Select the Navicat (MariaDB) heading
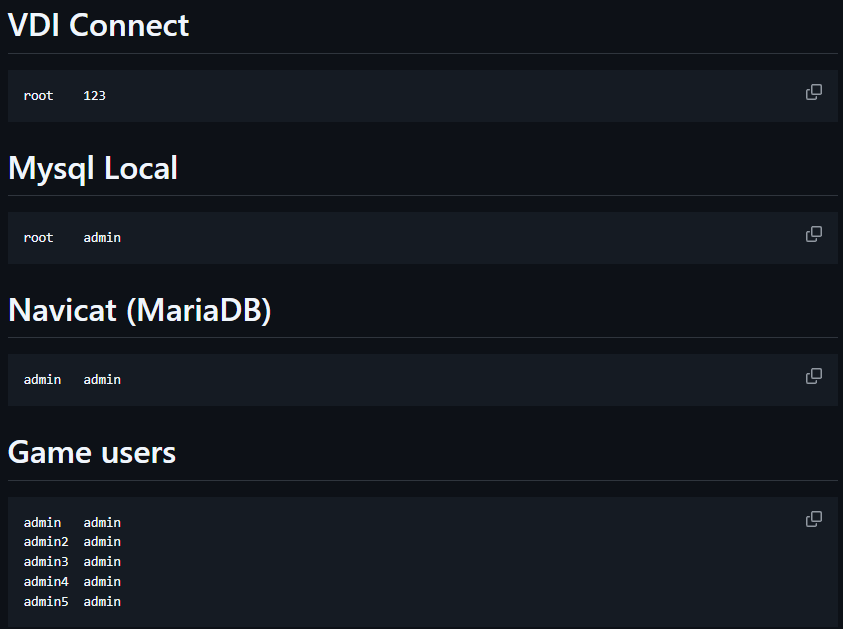Screen dimensions: 843x629 (x=140, y=310)
